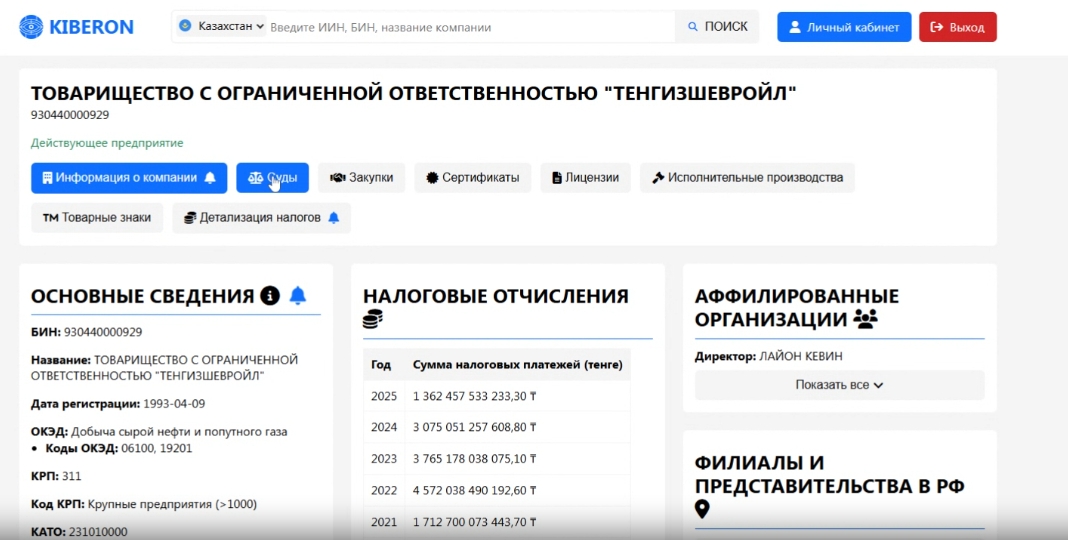This screenshot has width=1068, height=540.
Task: Open Исполнительные производства tab
Action: [x=747, y=178]
